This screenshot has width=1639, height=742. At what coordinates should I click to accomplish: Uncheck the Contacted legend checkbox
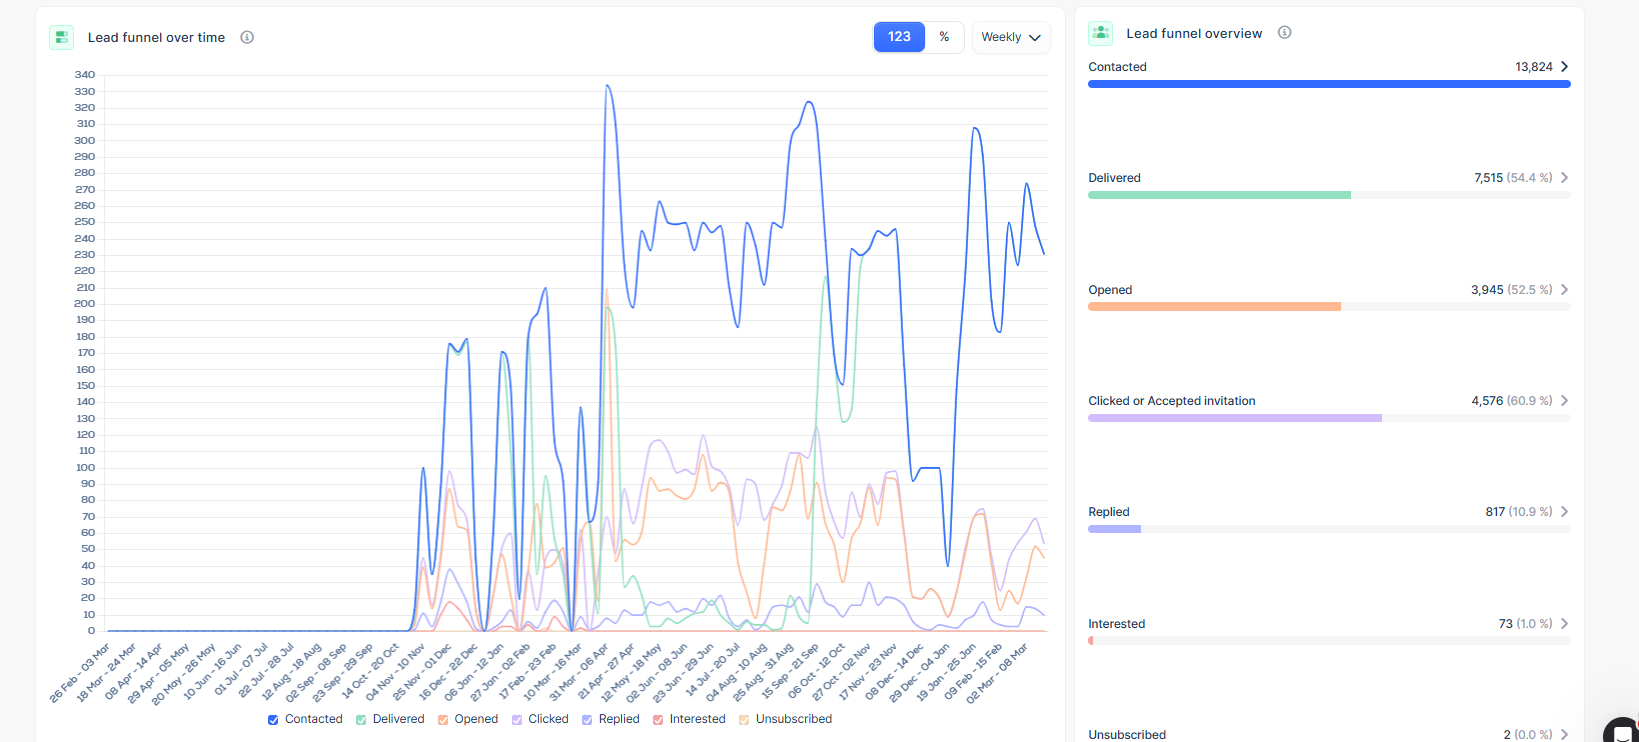click(x=273, y=720)
